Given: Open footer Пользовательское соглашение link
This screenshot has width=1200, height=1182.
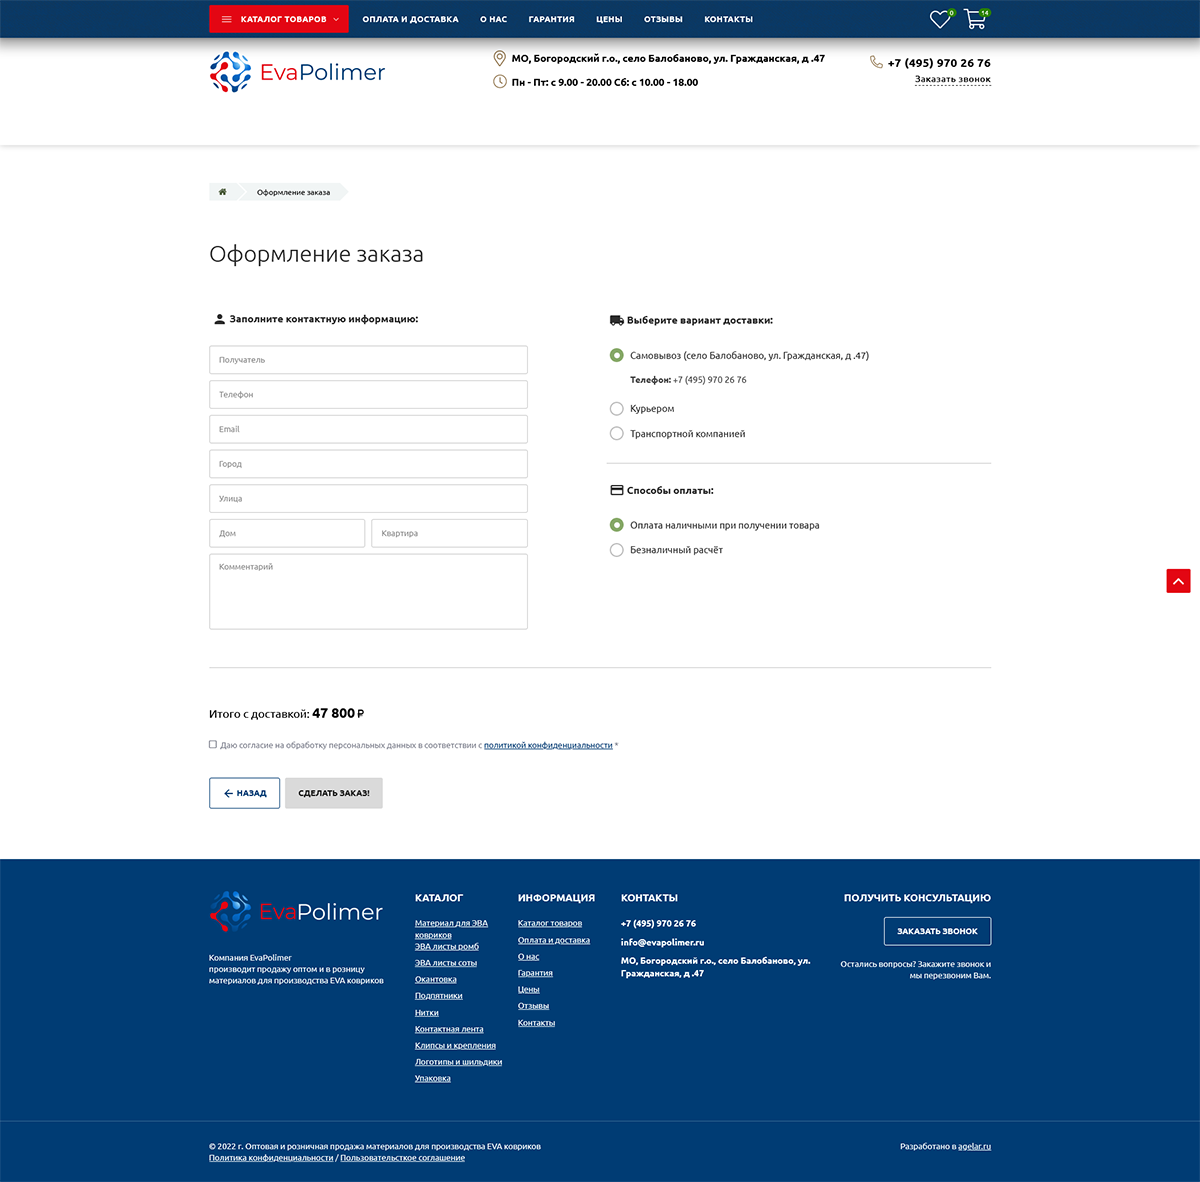Looking at the screenshot, I should (402, 1158).
